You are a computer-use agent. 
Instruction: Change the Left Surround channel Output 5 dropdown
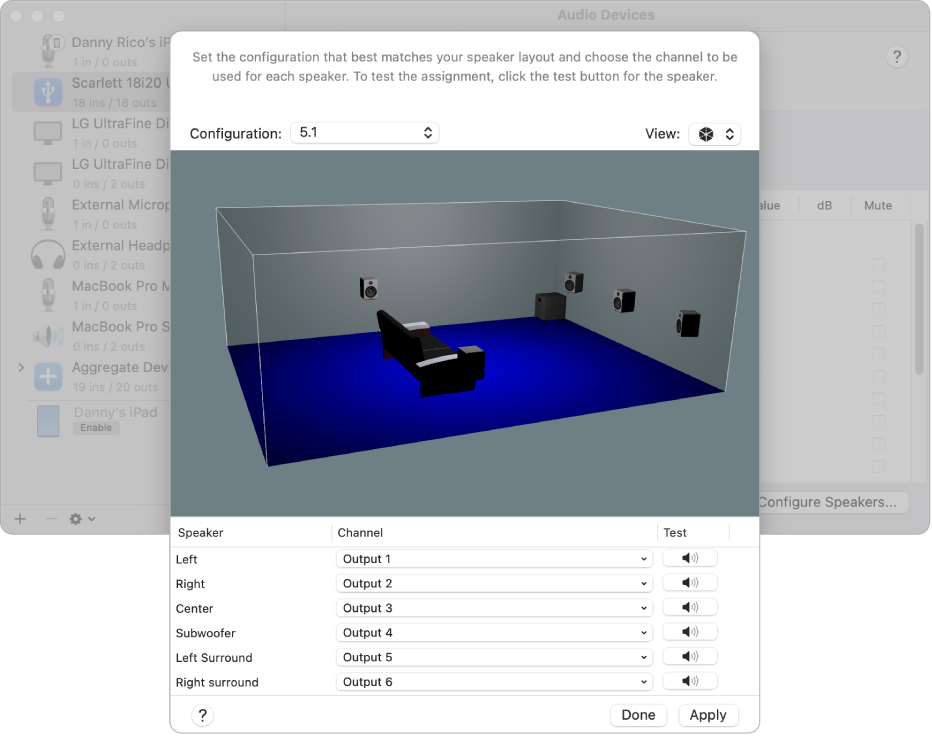click(x=494, y=656)
